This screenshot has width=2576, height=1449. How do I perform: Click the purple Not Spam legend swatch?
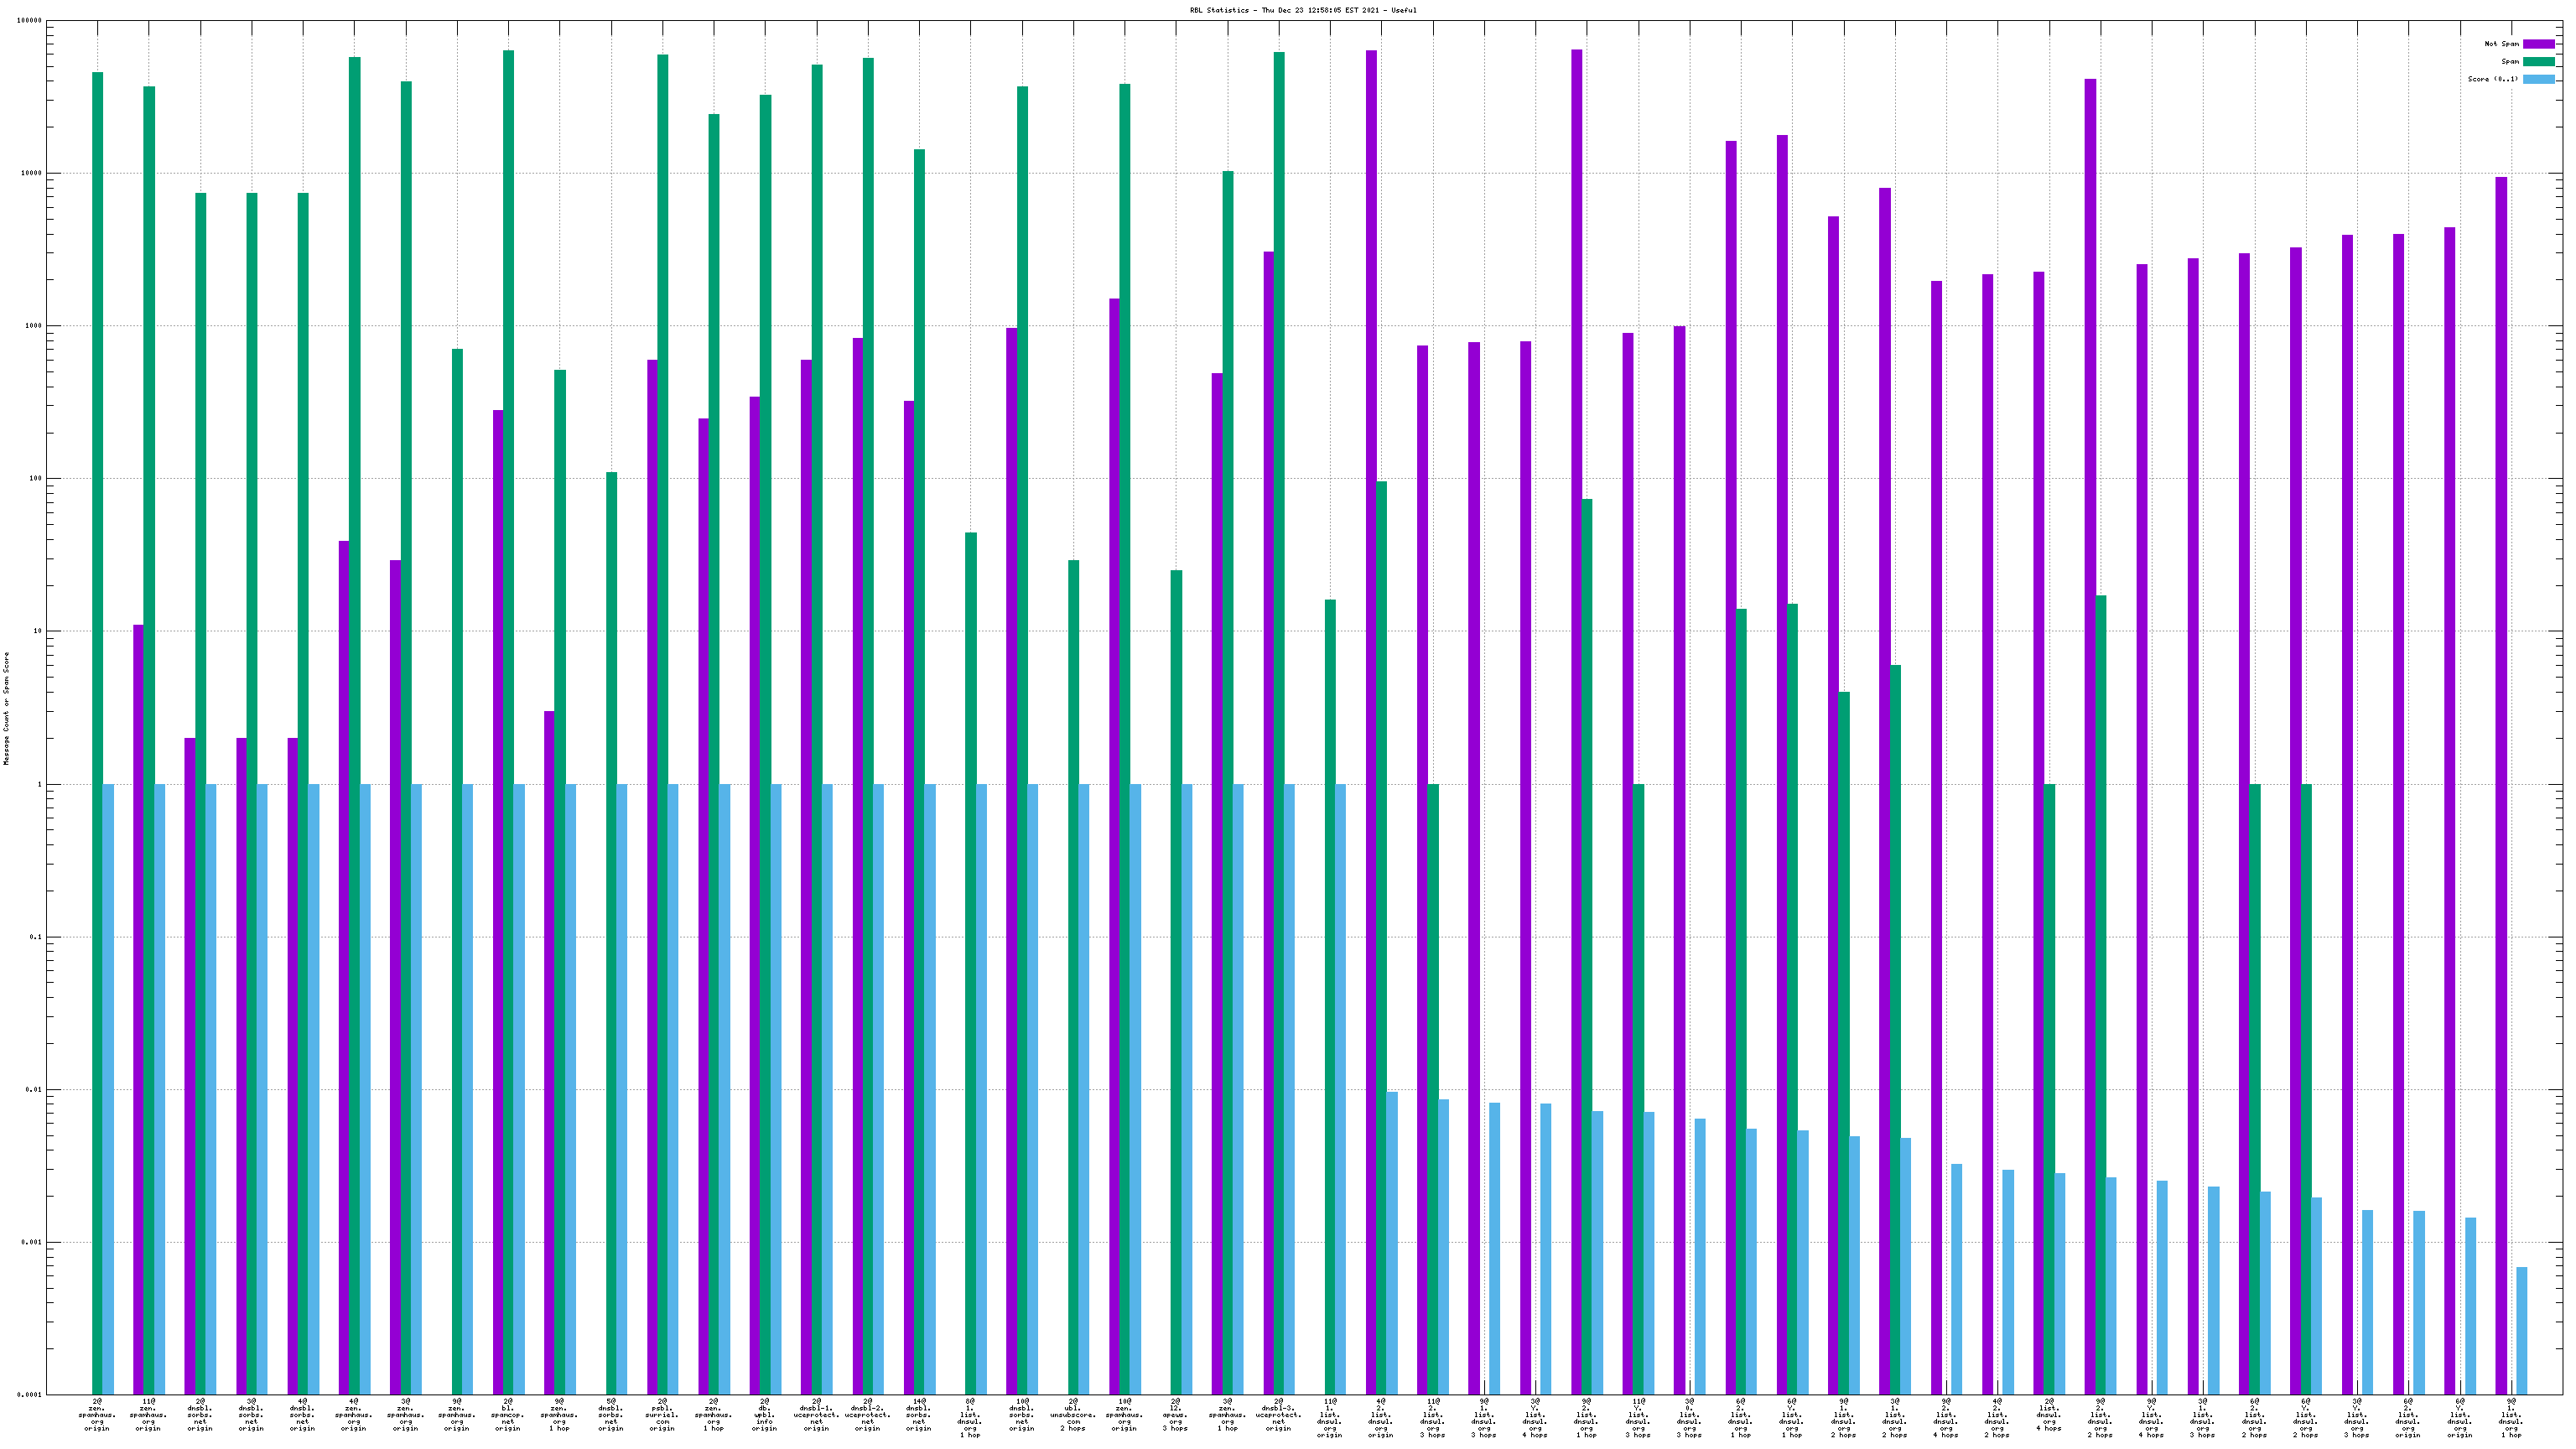(x=2538, y=44)
